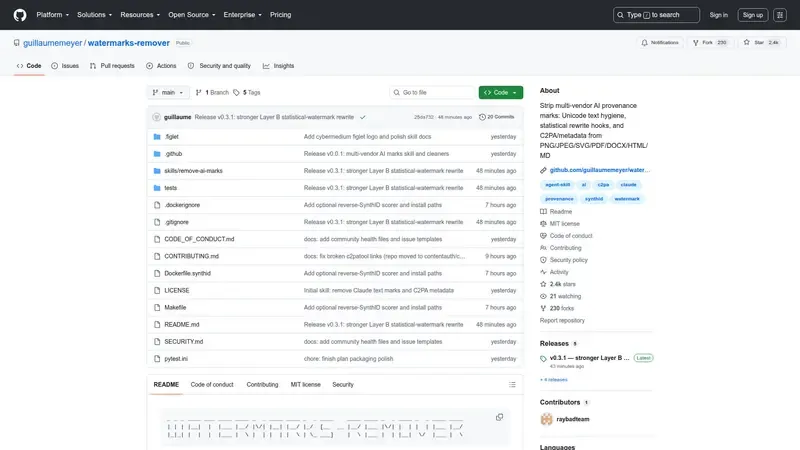This screenshot has height=450, width=800.
Task: Open the Insights tab
Action: pos(279,66)
